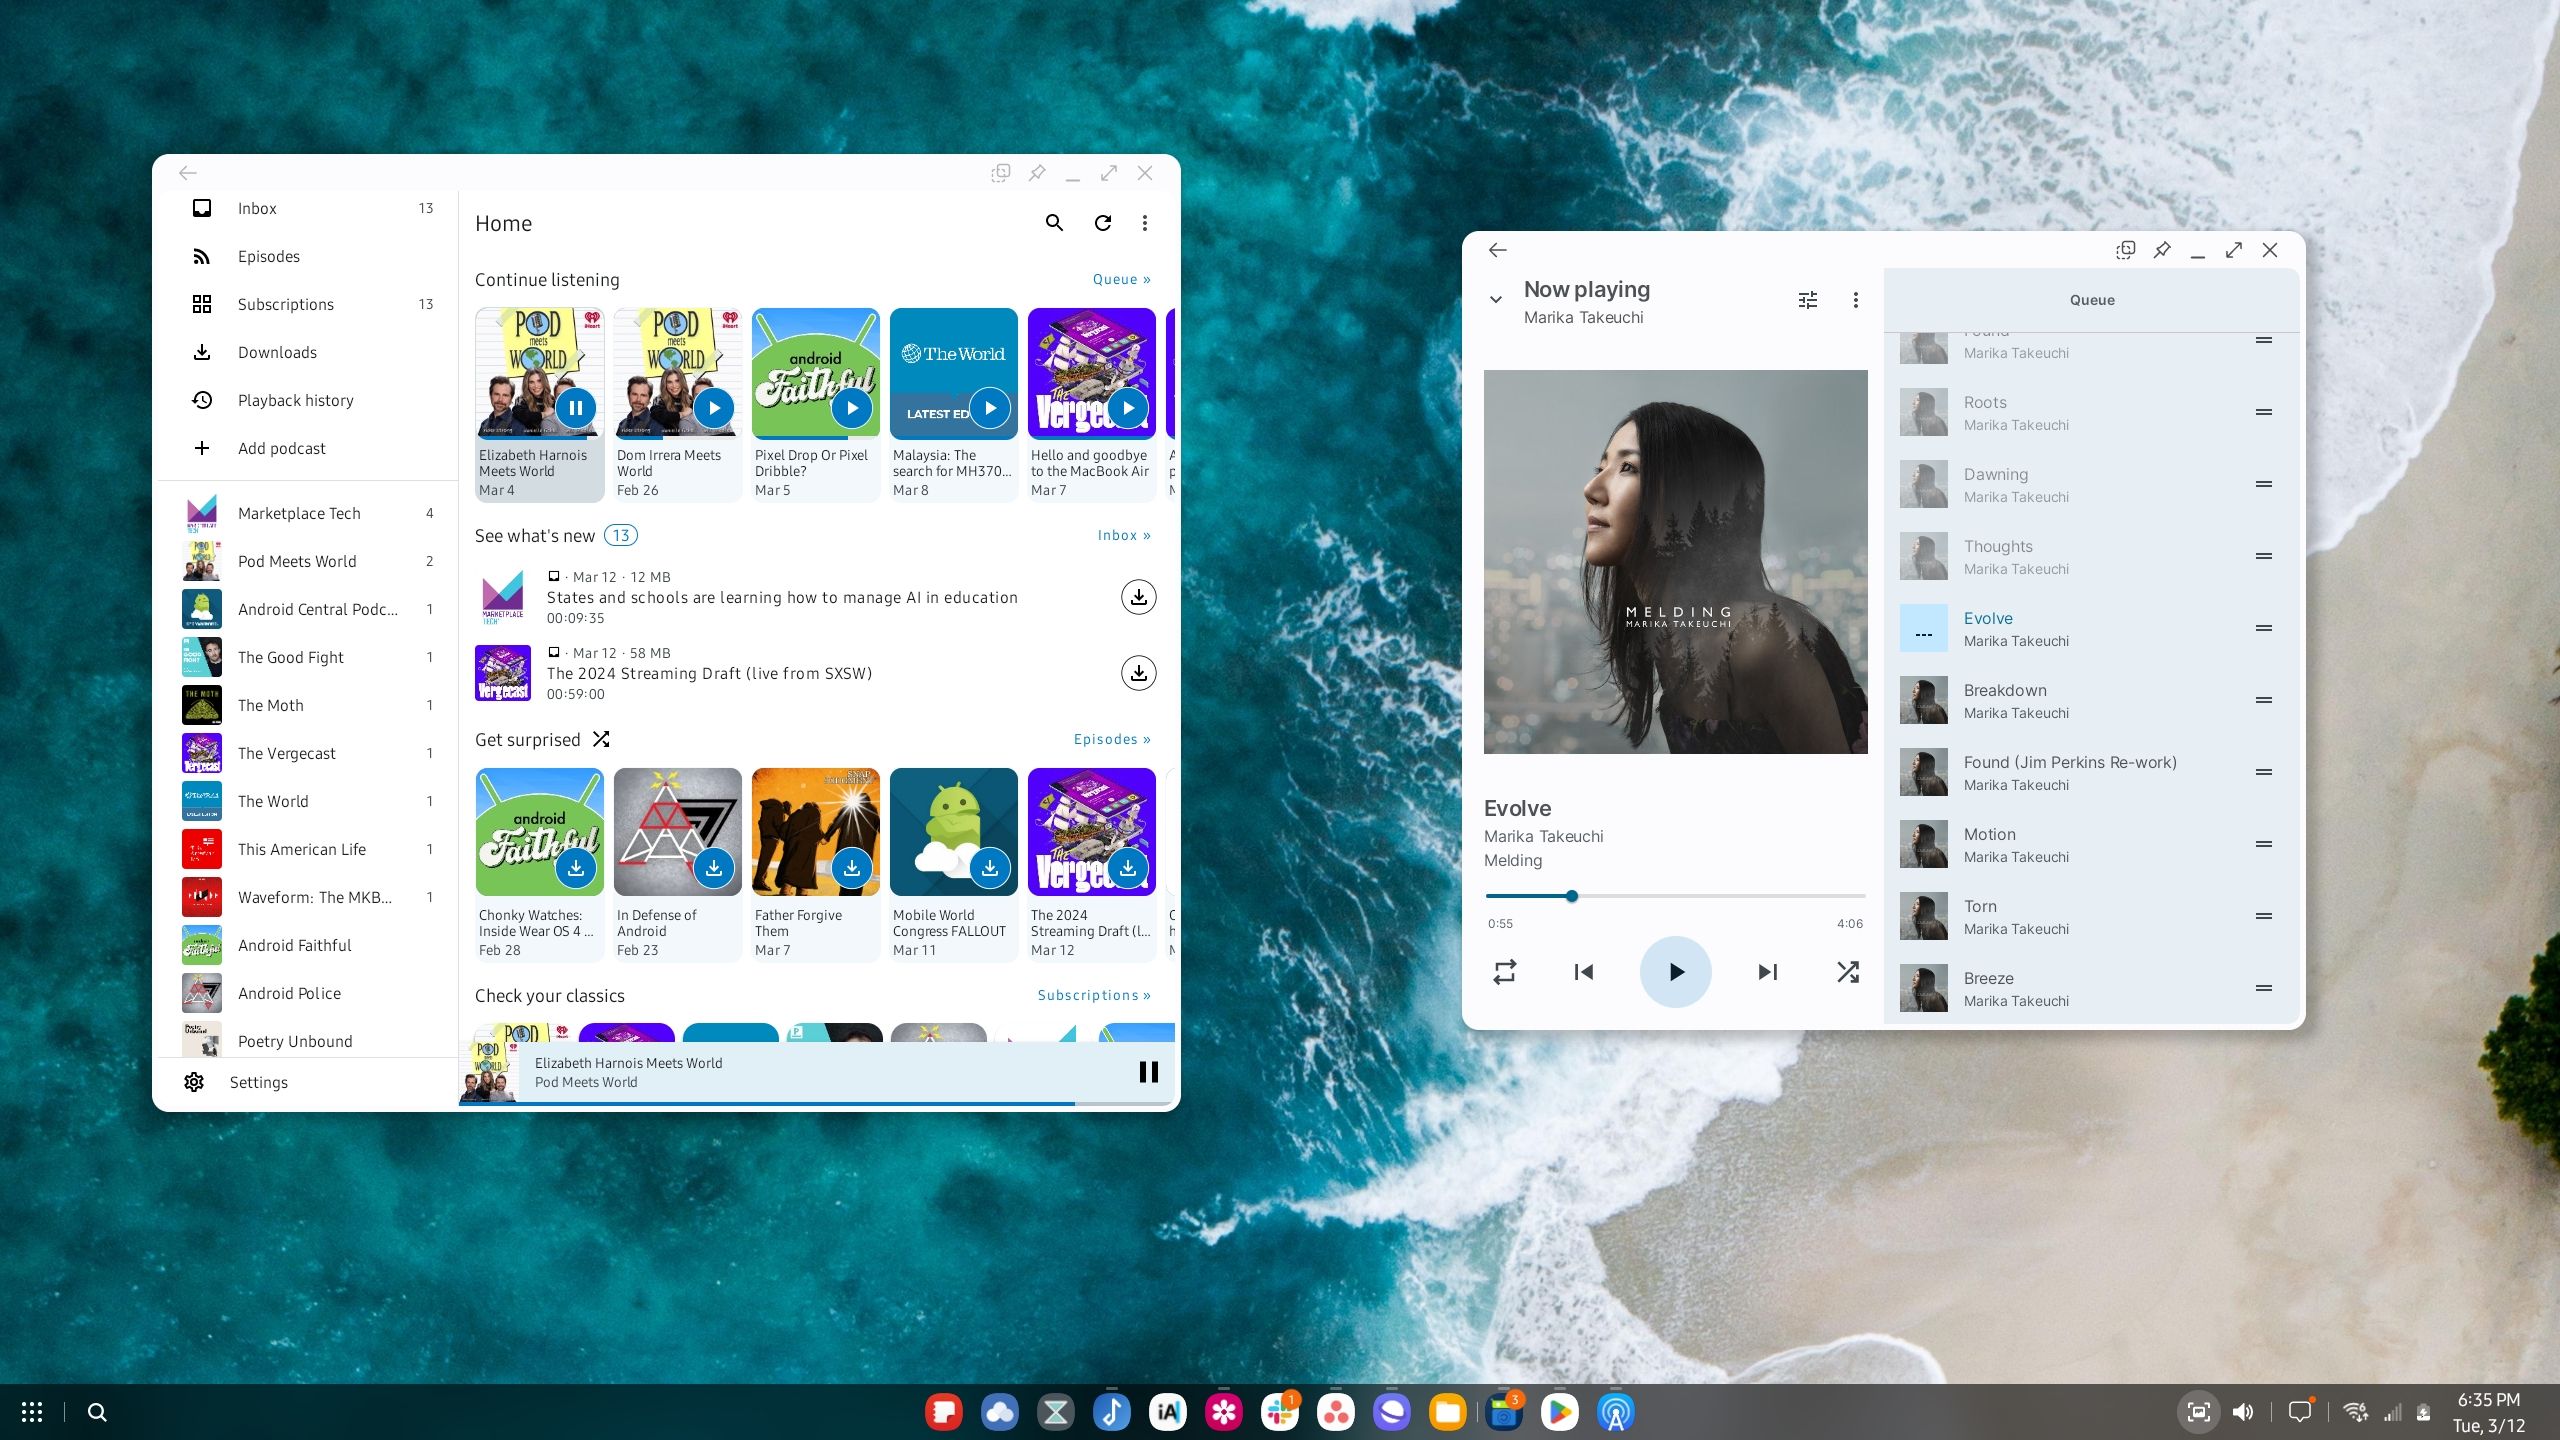
Task: Expand the three-dot menu in music player
Action: (x=1855, y=299)
